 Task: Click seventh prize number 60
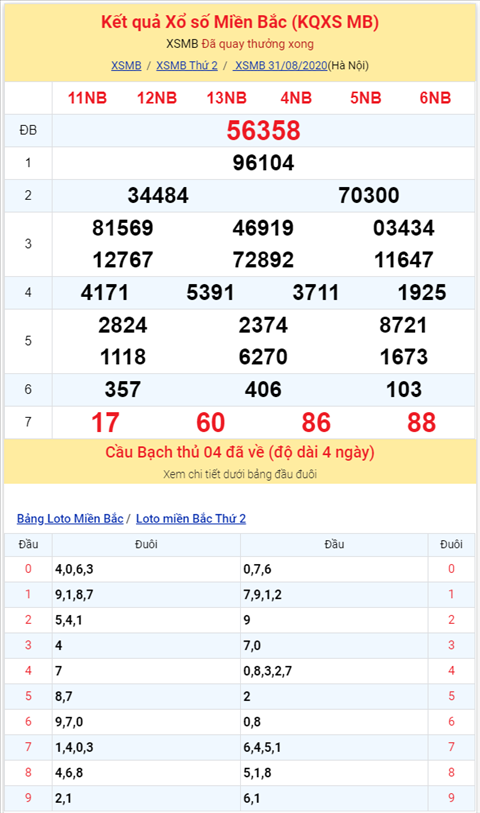210,423
